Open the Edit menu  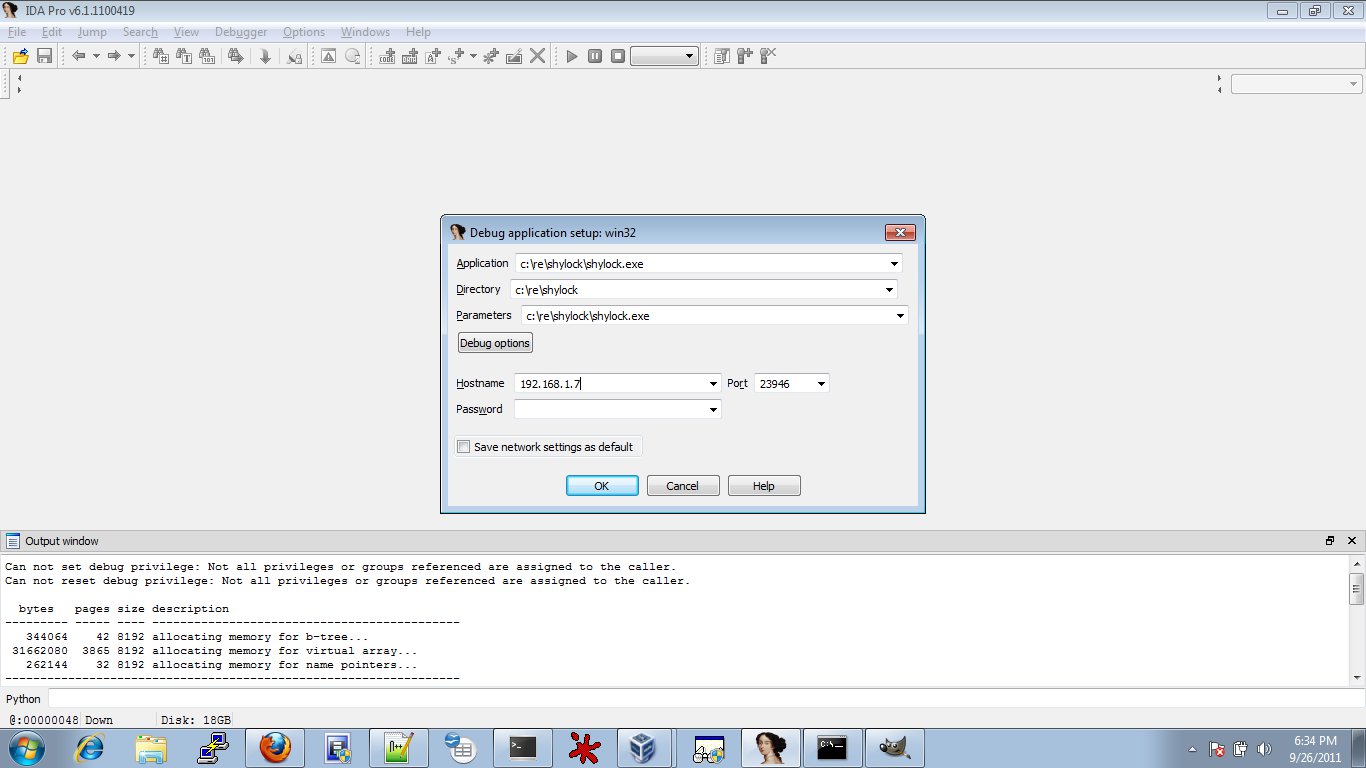coord(52,32)
